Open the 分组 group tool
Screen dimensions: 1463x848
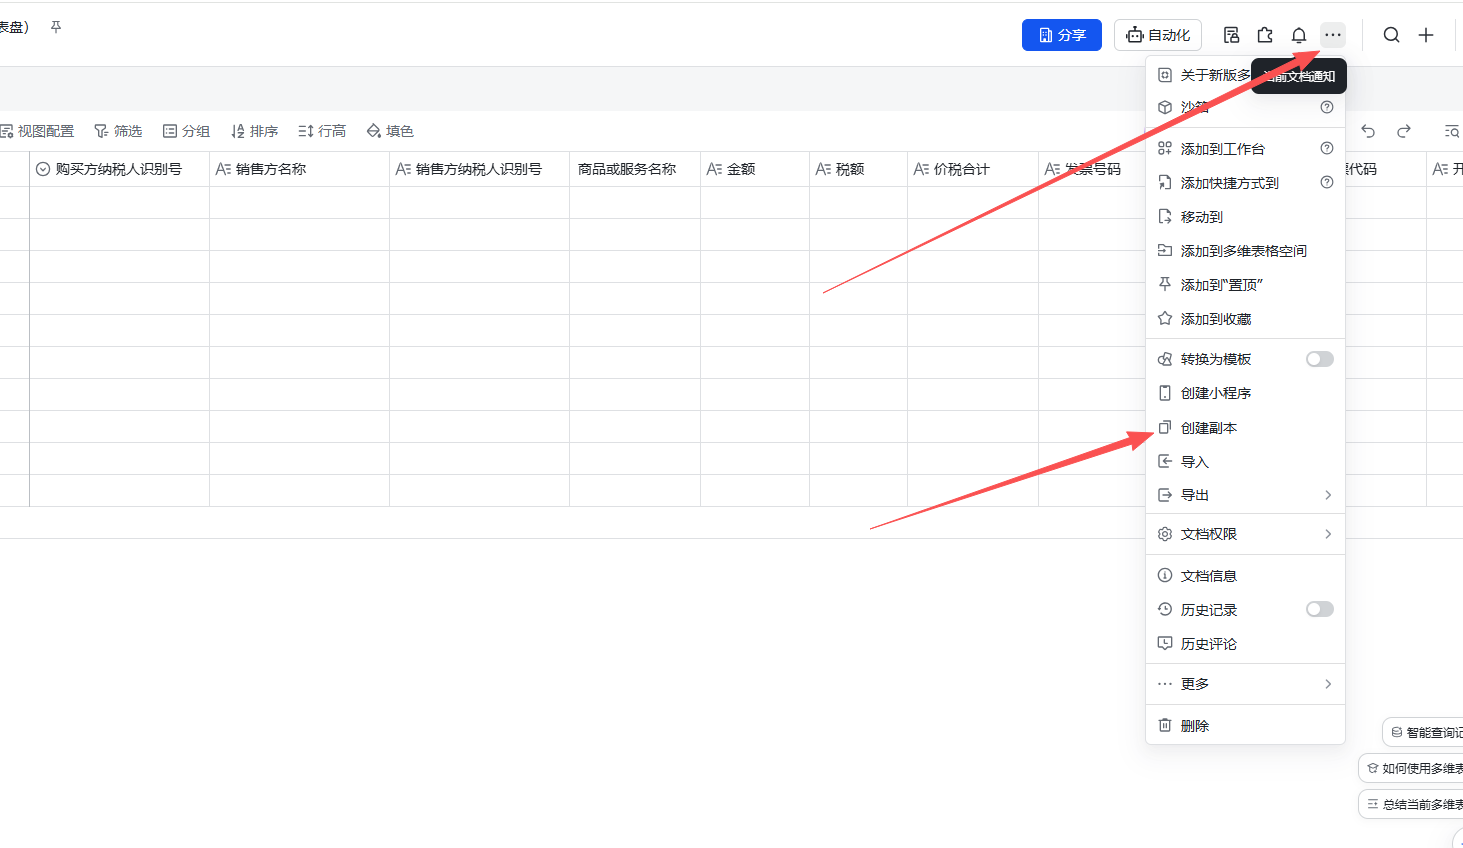[186, 131]
